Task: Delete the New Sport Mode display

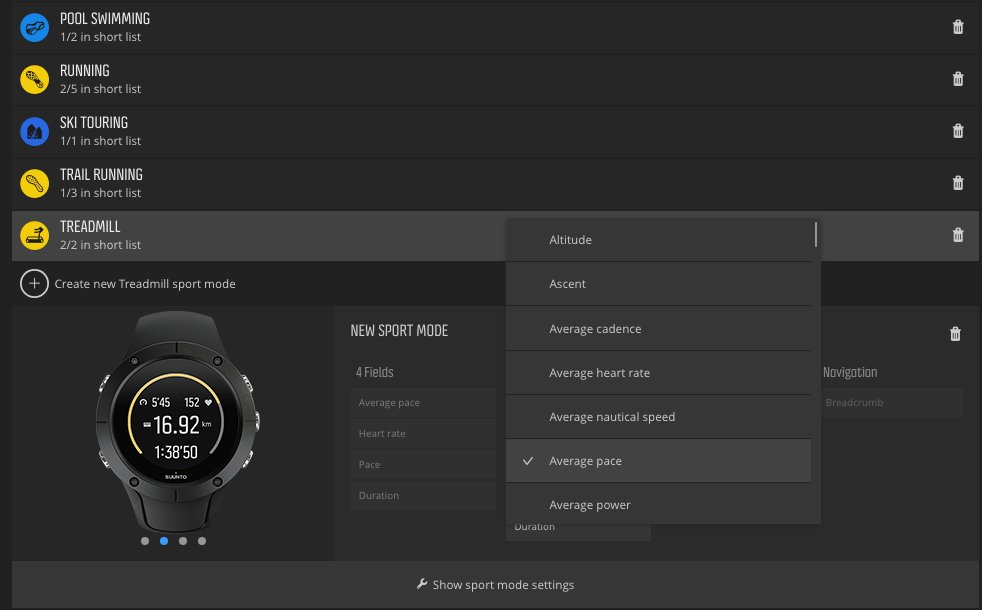Action: pos(955,334)
